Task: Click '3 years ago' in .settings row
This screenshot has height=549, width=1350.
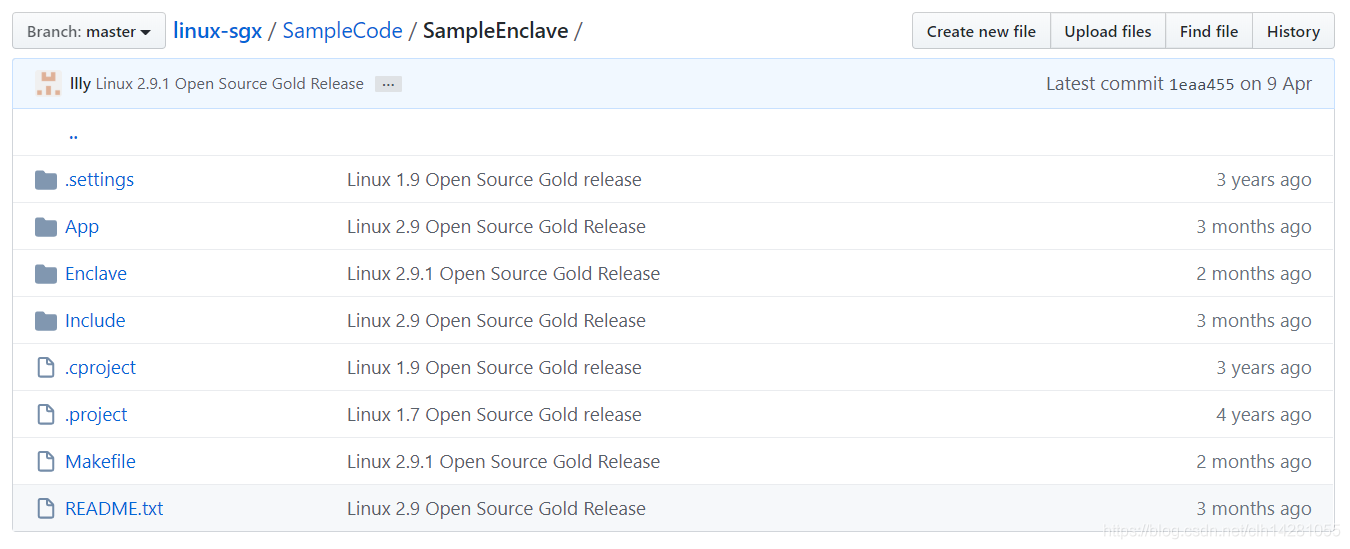Action: (1263, 180)
